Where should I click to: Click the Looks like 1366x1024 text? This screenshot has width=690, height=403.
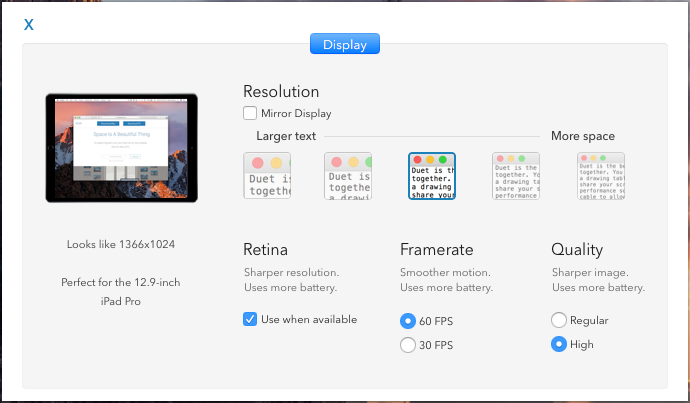(x=121, y=244)
